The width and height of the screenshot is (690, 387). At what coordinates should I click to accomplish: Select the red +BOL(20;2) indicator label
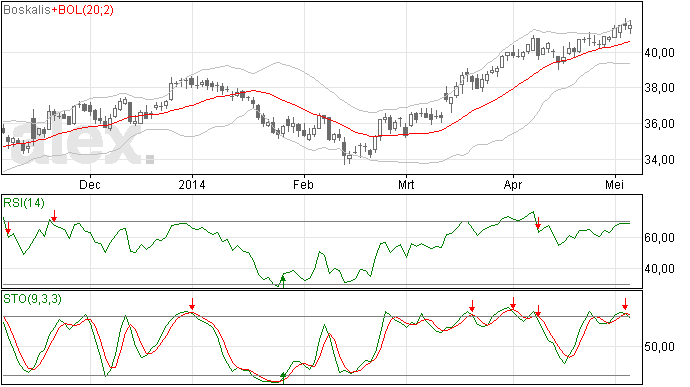82,10
